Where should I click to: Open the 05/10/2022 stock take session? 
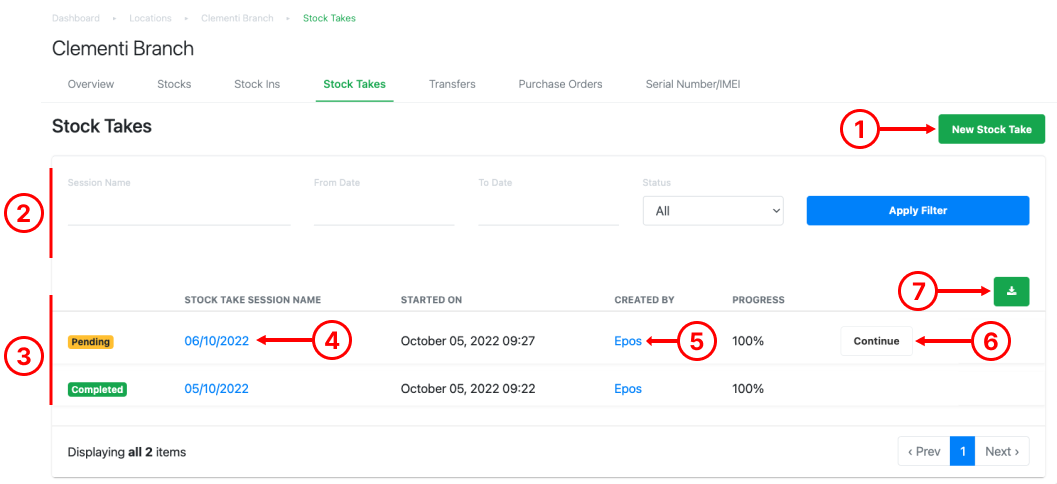[x=216, y=389]
